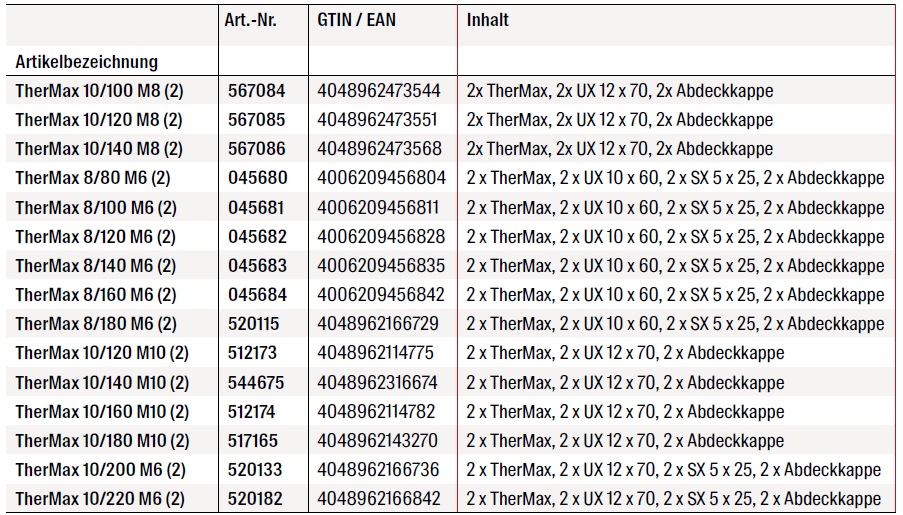
Task: Click EAN code 4048962166729
Action: 378,324
